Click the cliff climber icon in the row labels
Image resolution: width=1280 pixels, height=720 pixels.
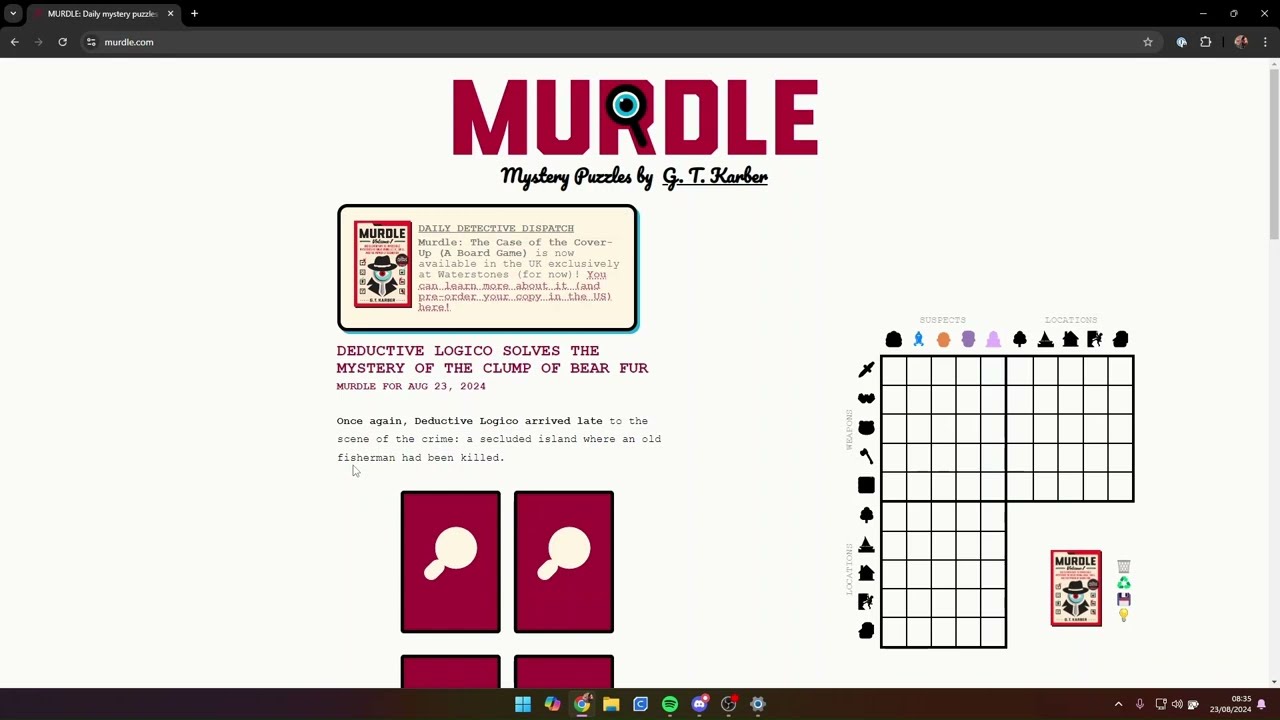(866, 602)
